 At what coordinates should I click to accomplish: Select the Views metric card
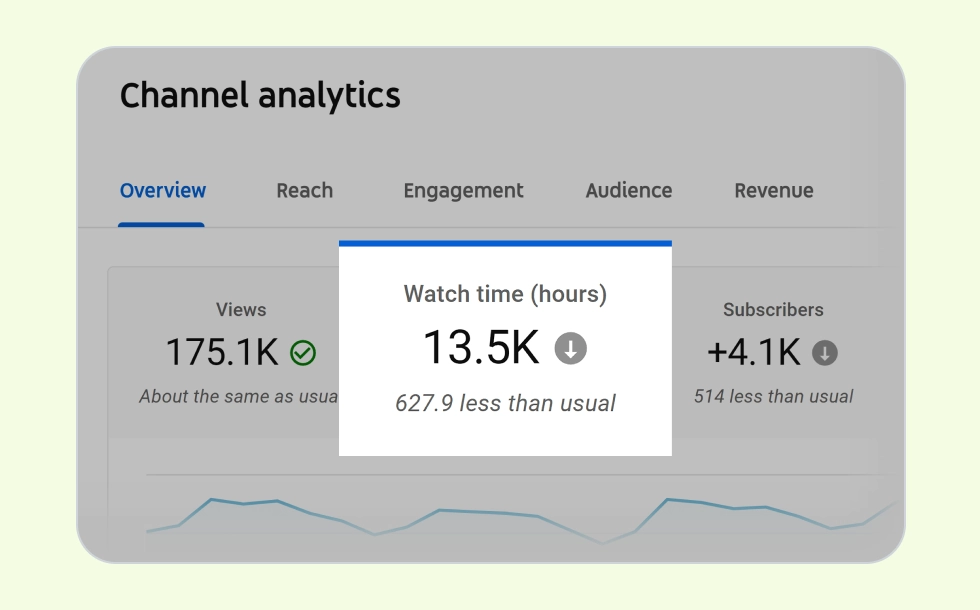click(224, 352)
